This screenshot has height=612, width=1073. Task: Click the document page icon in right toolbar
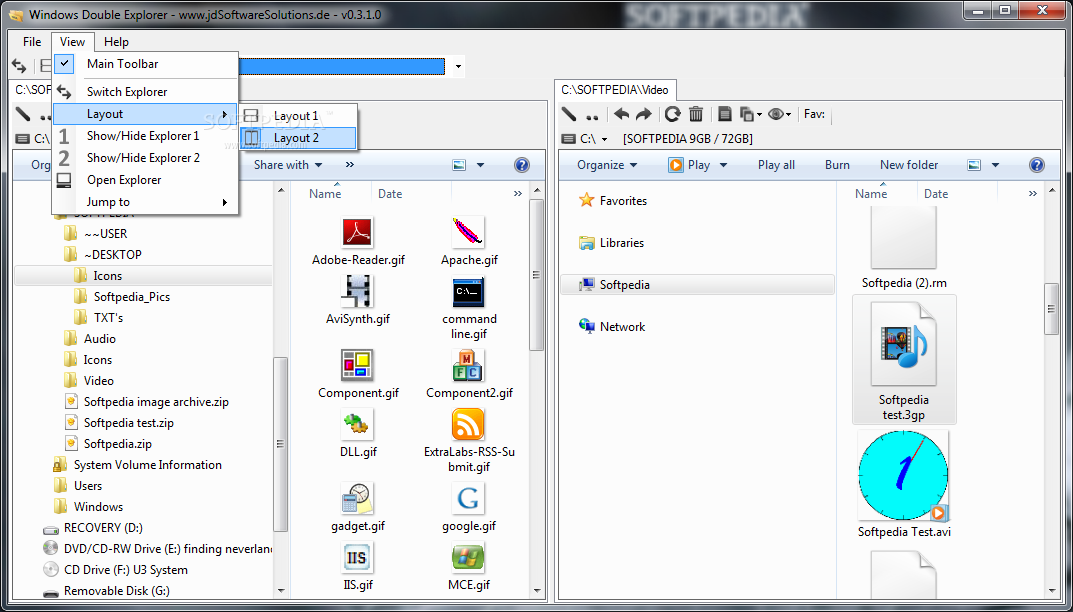[725, 114]
